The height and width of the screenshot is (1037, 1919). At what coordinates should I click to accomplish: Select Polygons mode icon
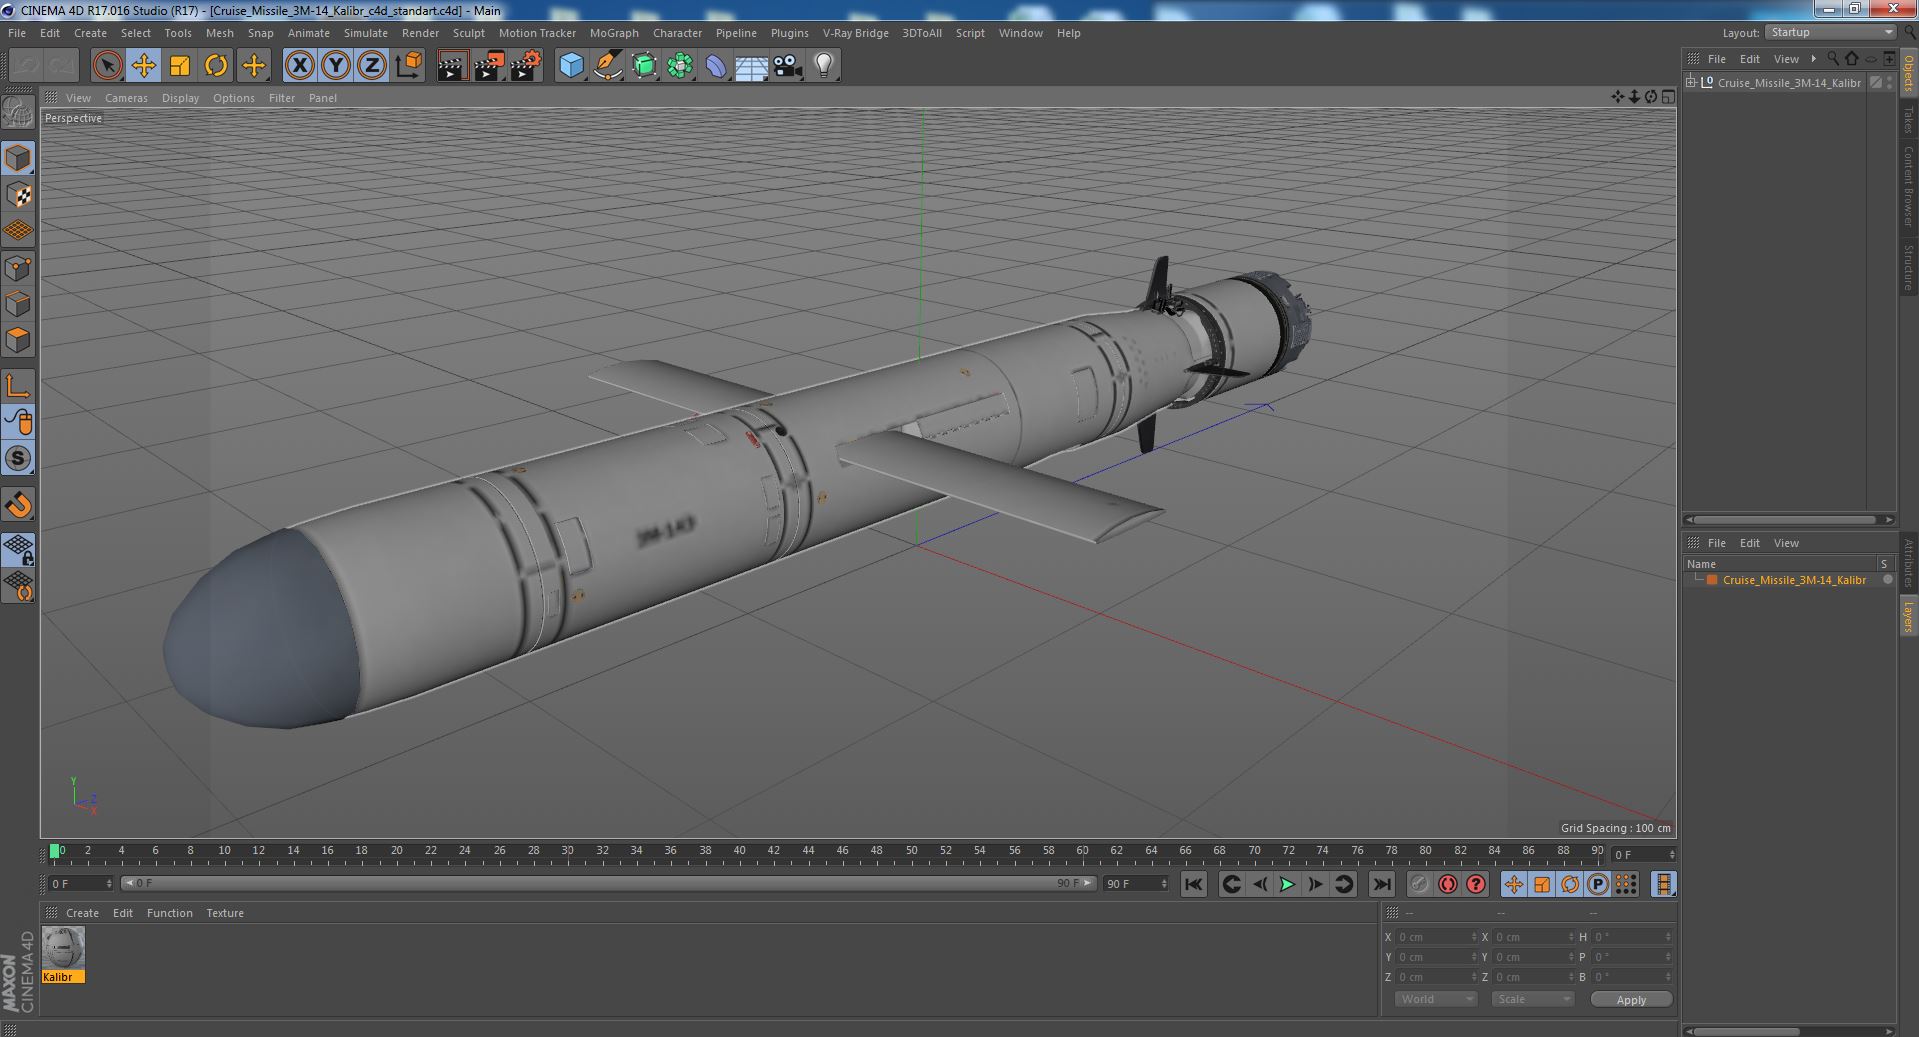point(18,340)
